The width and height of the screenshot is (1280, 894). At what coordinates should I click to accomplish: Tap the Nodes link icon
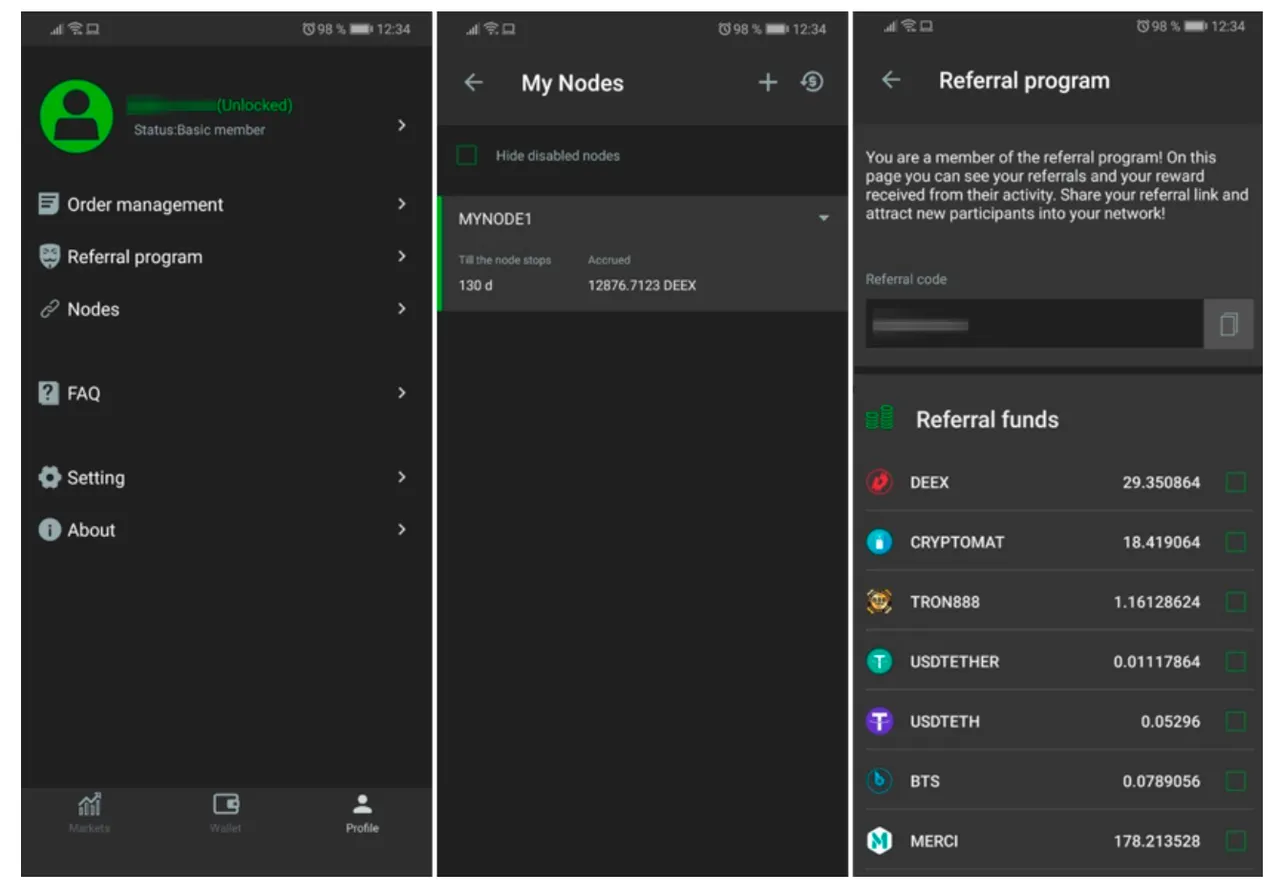(49, 309)
